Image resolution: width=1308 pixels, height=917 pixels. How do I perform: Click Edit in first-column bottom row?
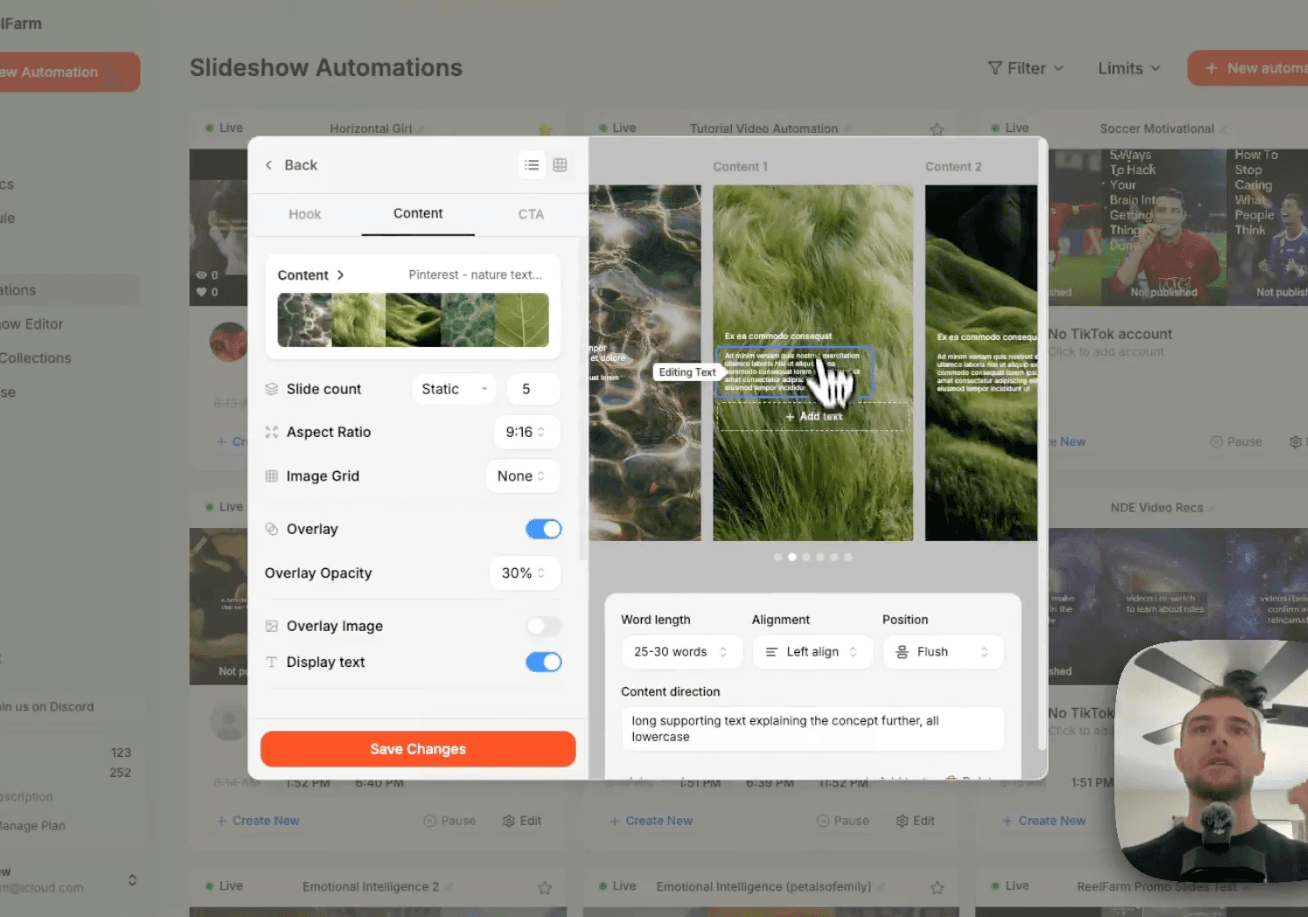pos(522,821)
